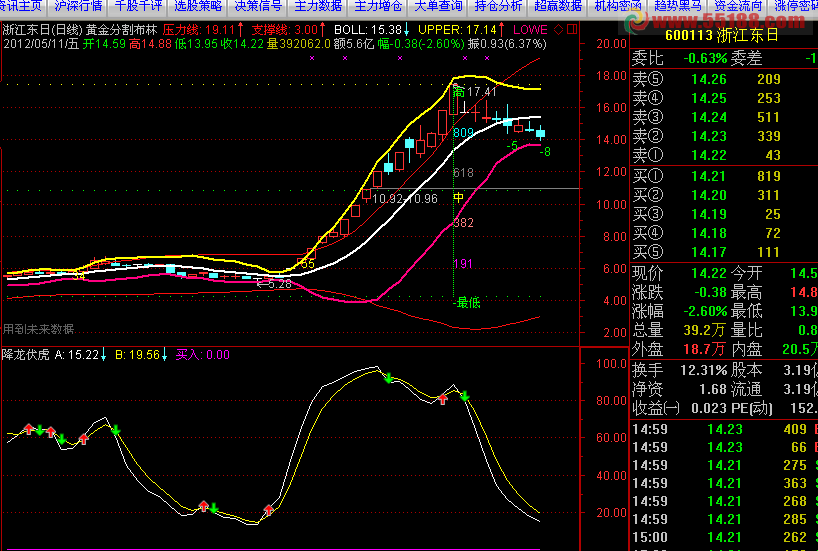Click the red buy arrow near 80 level
818x551 pixels.
pos(442,399)
